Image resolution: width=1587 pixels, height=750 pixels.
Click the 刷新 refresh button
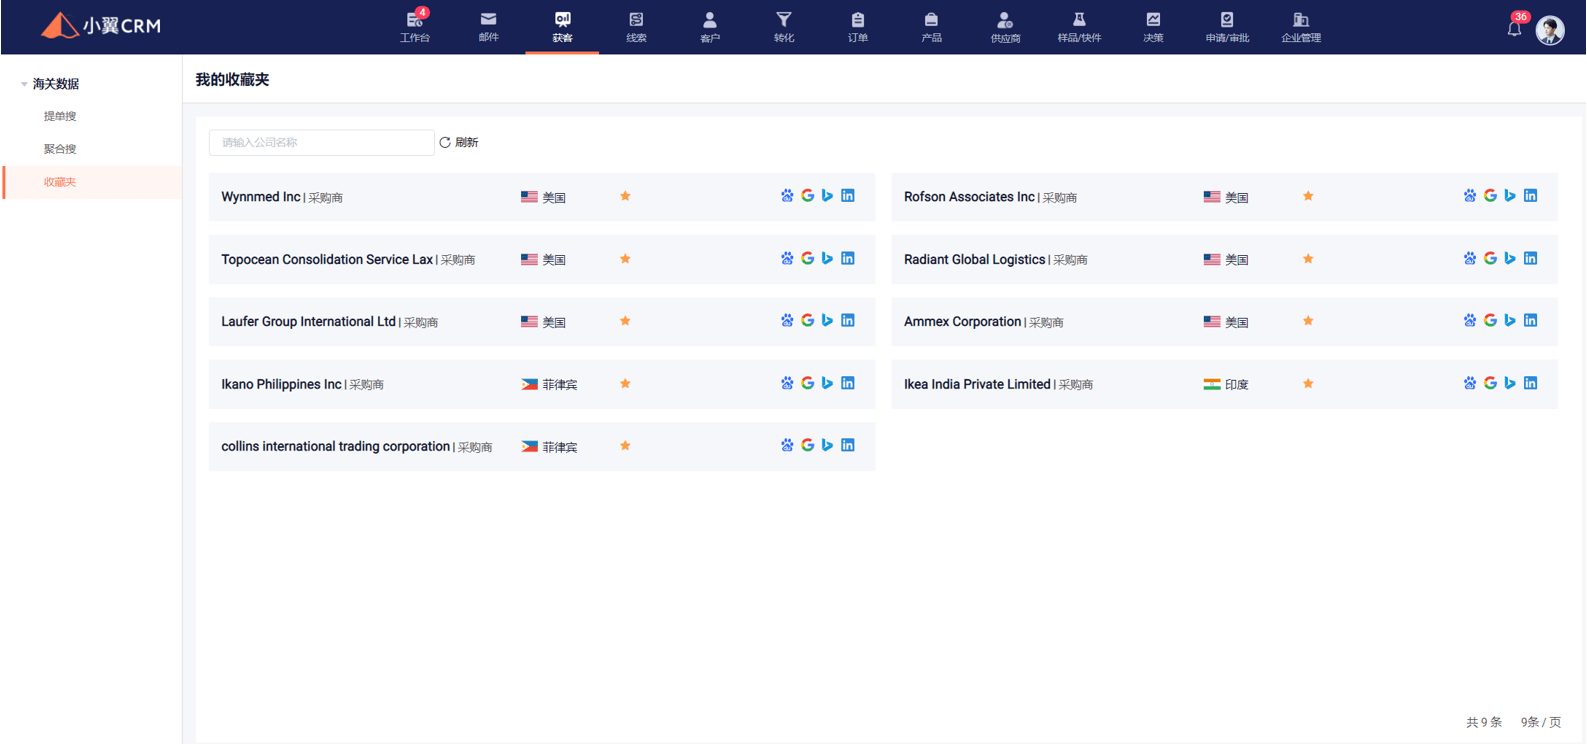click(459, 142)
